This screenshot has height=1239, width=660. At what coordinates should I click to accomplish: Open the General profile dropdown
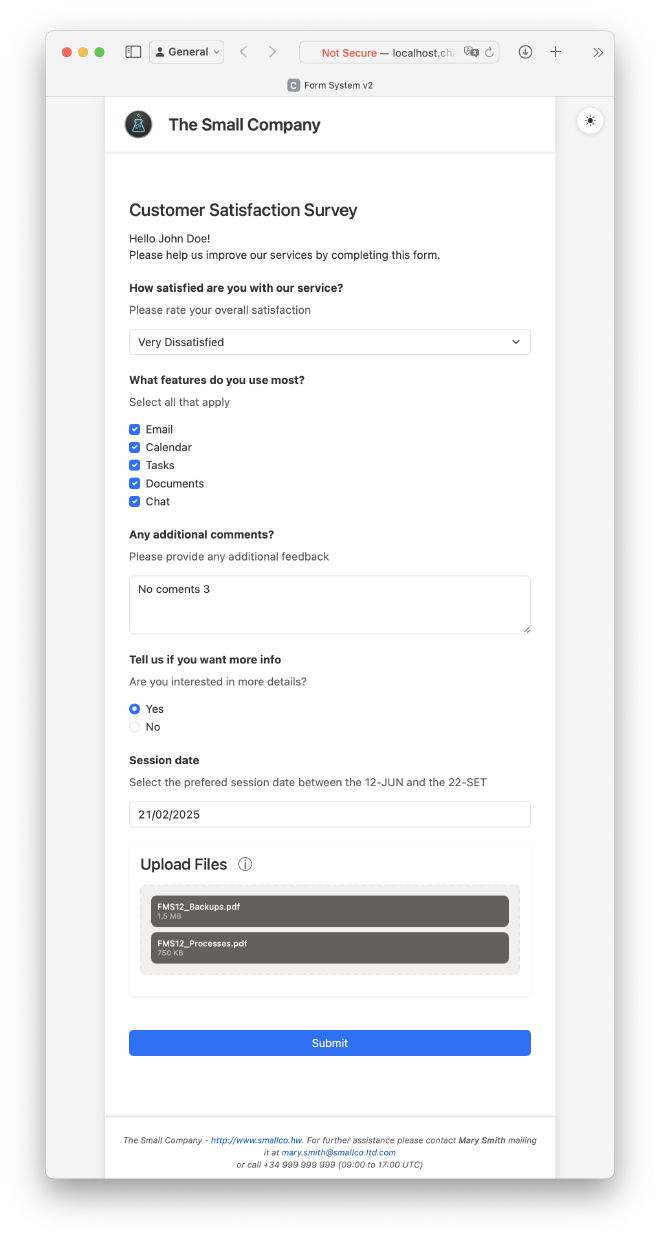[x=186, y=51]
